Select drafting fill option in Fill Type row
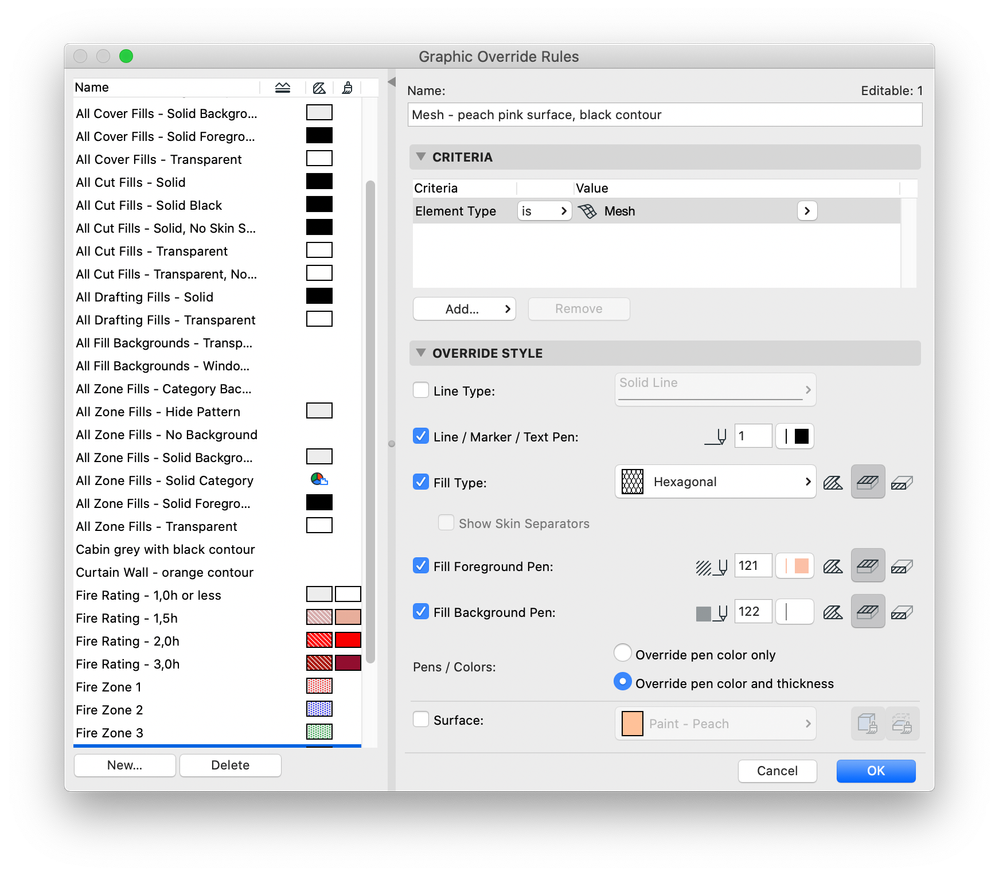999x876 pixels. pos(833,482)
